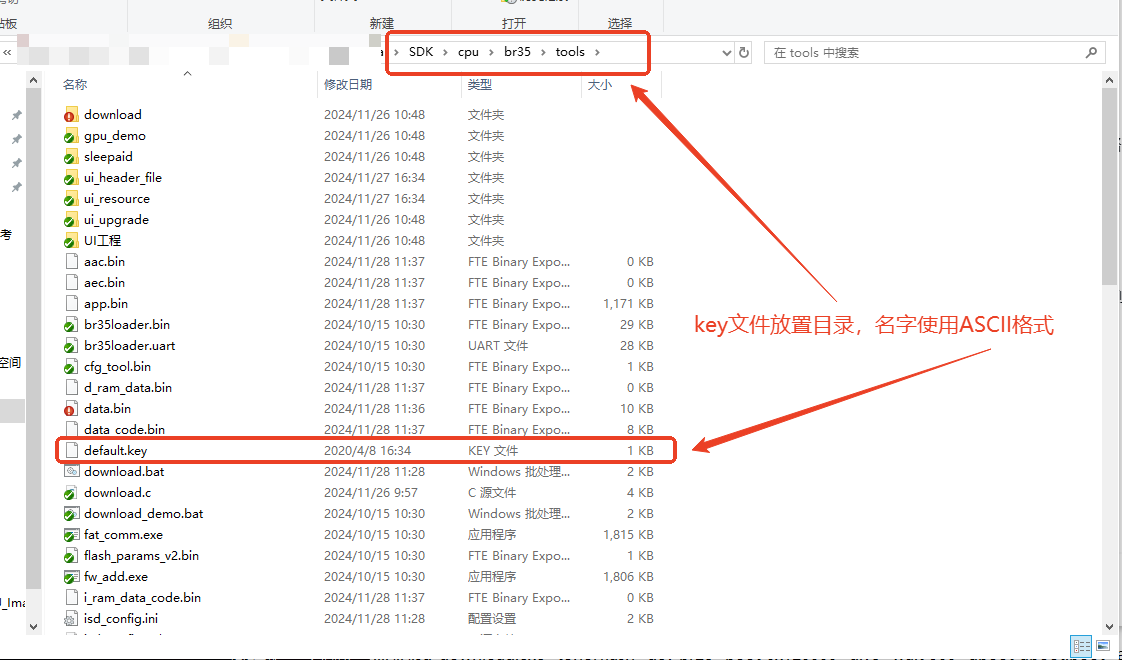Navigate to the cpu breadcrumb folder
The width and height of the screenshot is (1122, 660).
(x=469, y=52)
